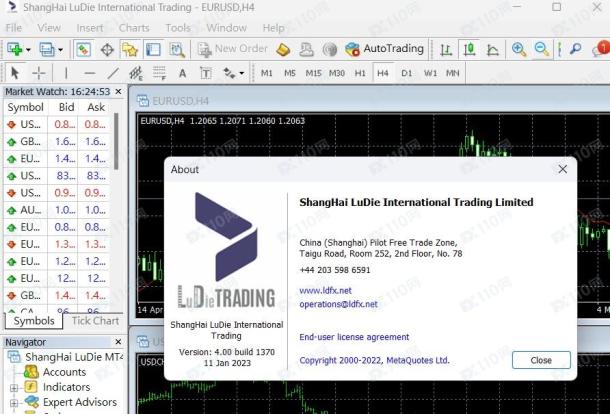Open the Insert menu
610x414 pixels.
pyautogui.click(x=90, y=28)
